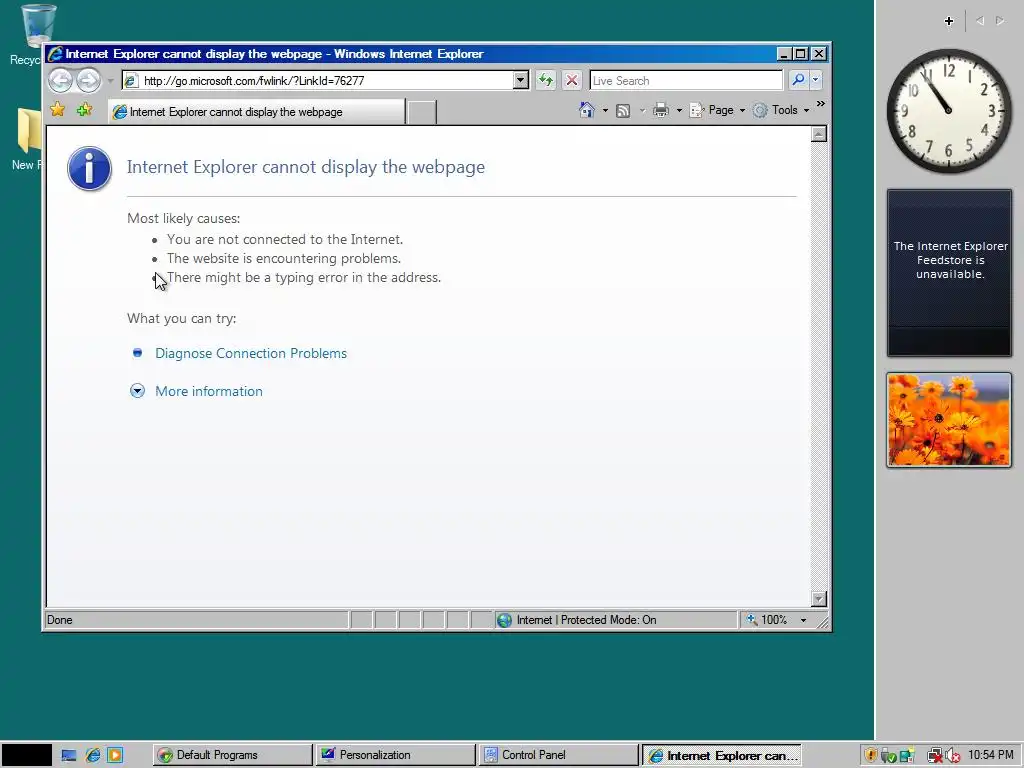Click the Home page icon

pos(586,110)
